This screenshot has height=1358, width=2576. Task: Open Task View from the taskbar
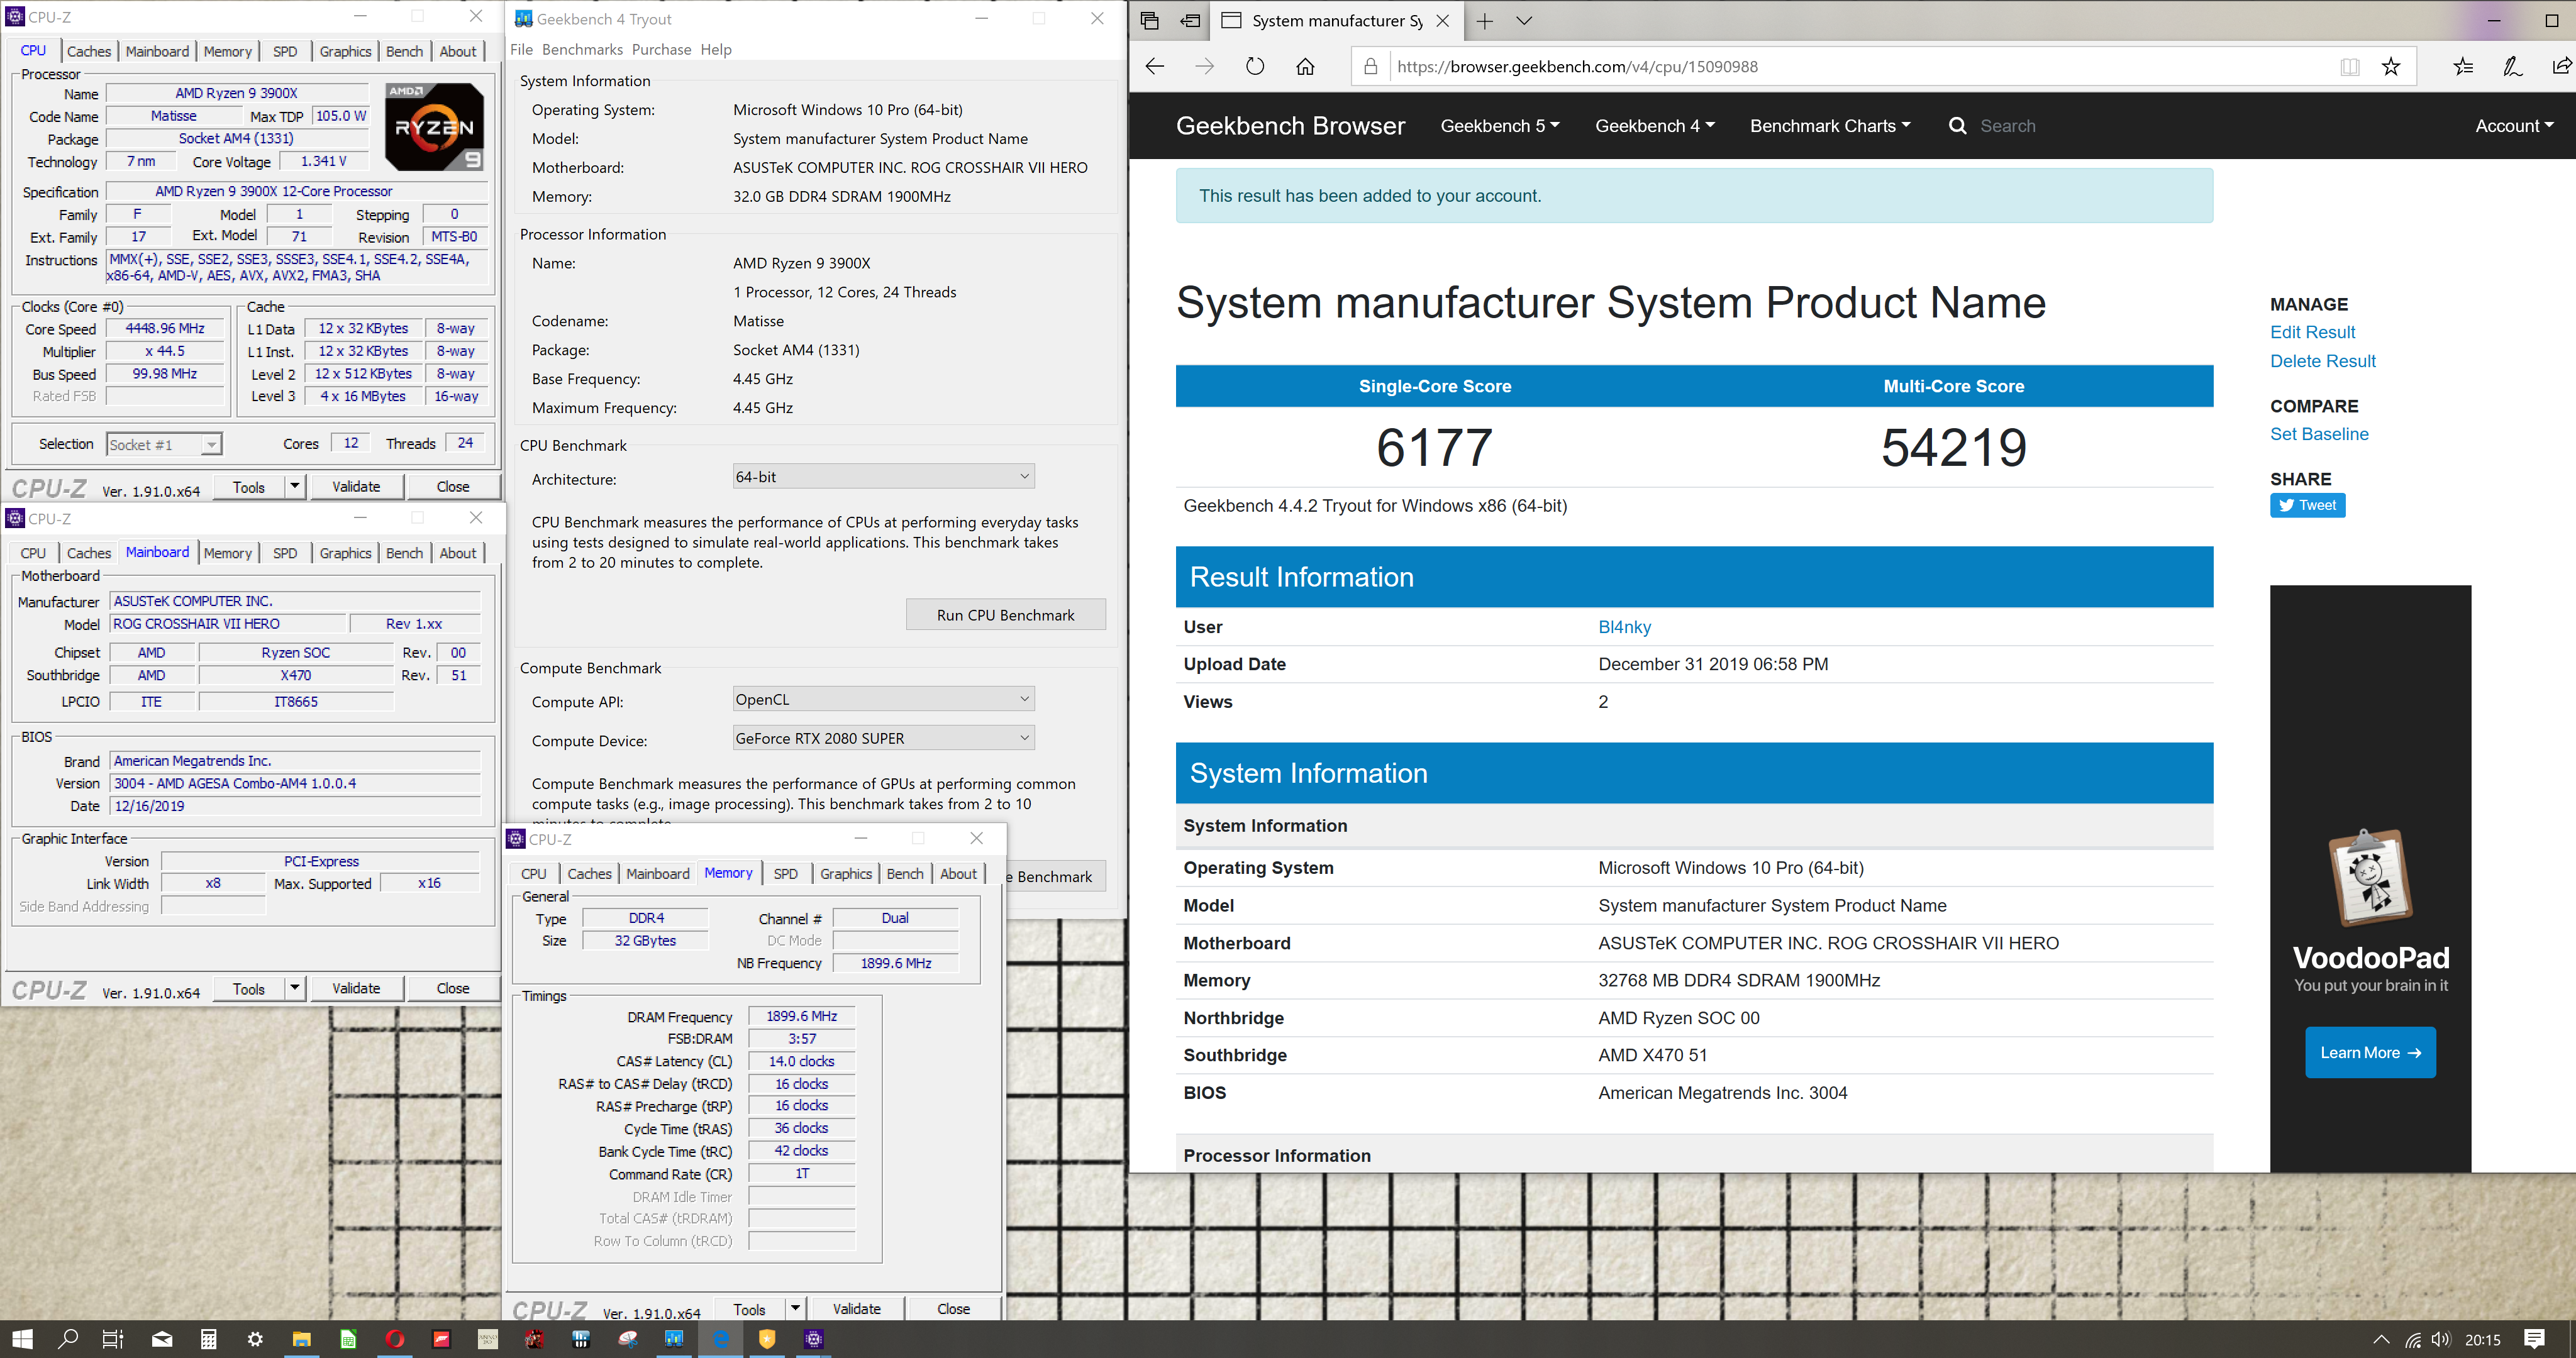113,1339
